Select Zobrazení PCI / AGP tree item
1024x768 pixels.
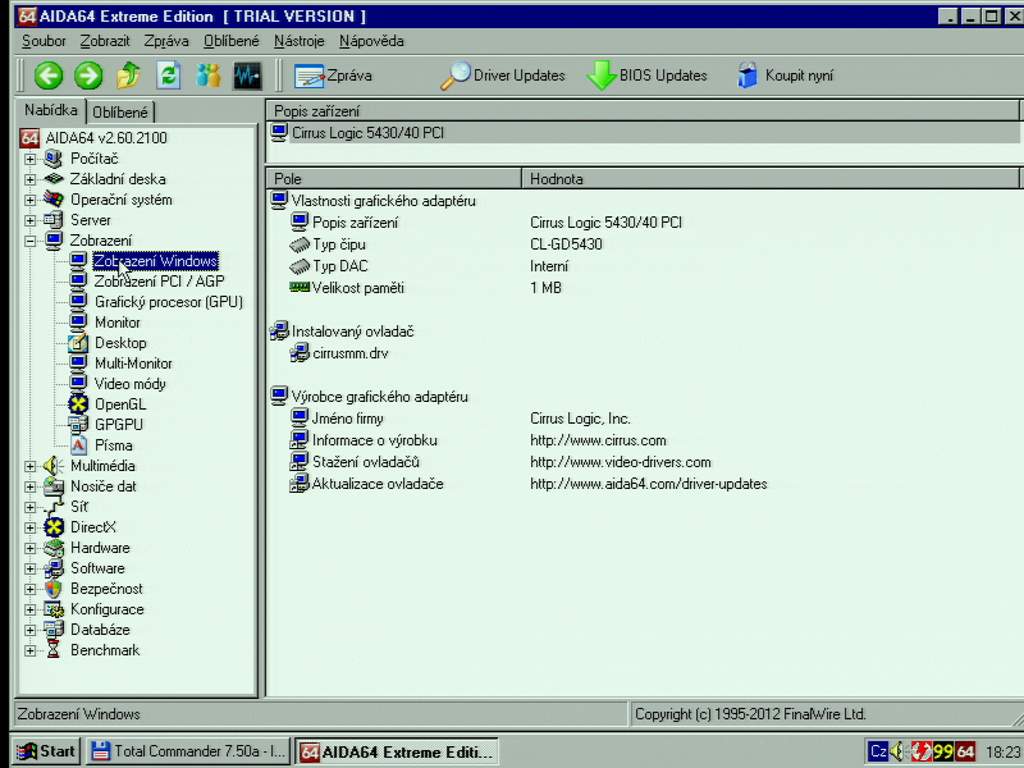[159, 281]
